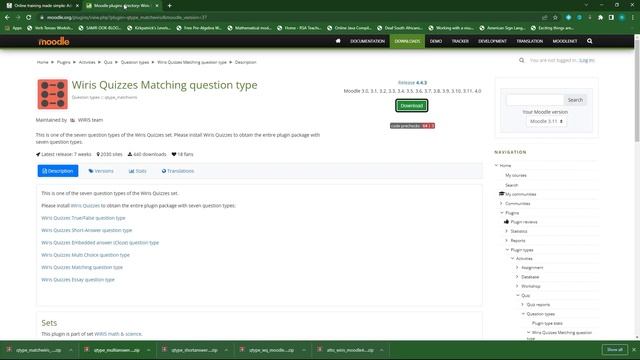Collapse Plugins in navigation tree
The width and height of the screenshot is (640, 360).
(502, 213)
